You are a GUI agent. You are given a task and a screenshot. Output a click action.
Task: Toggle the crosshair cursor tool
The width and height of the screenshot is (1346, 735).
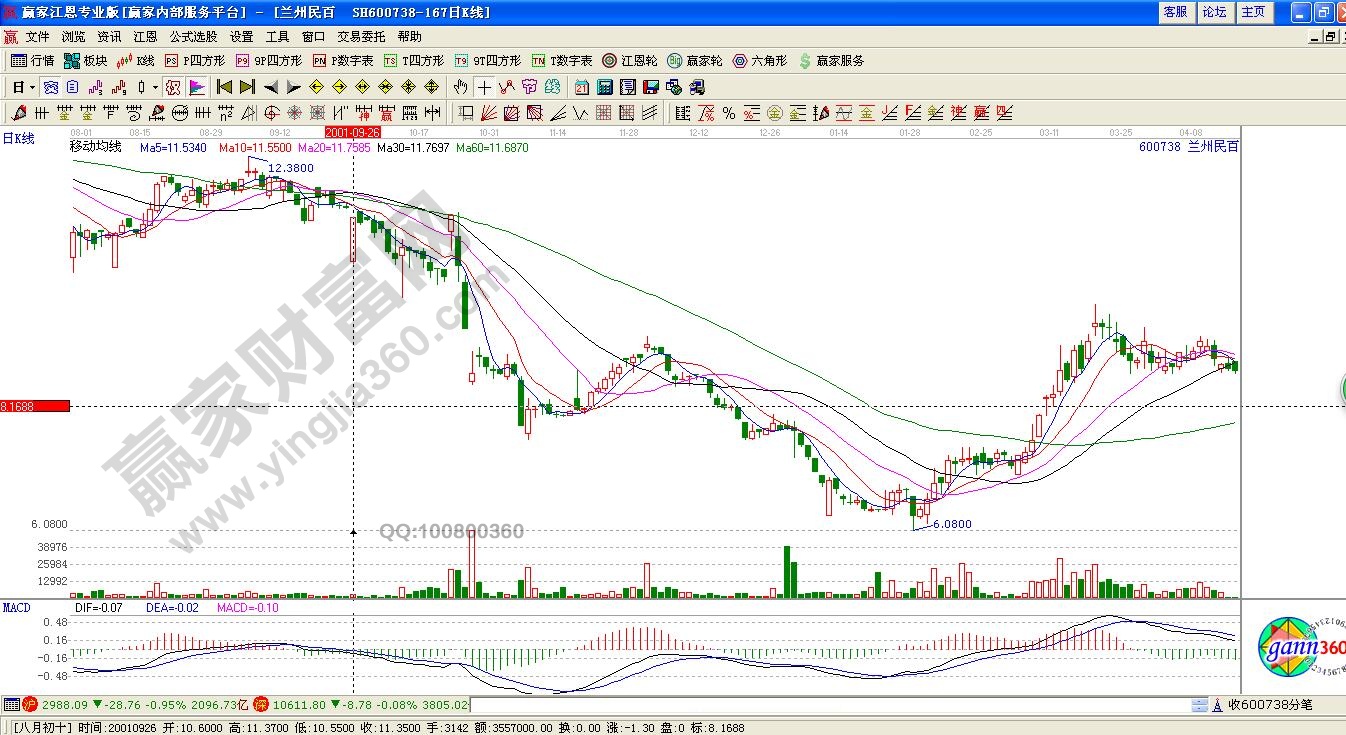pos(484,87)
